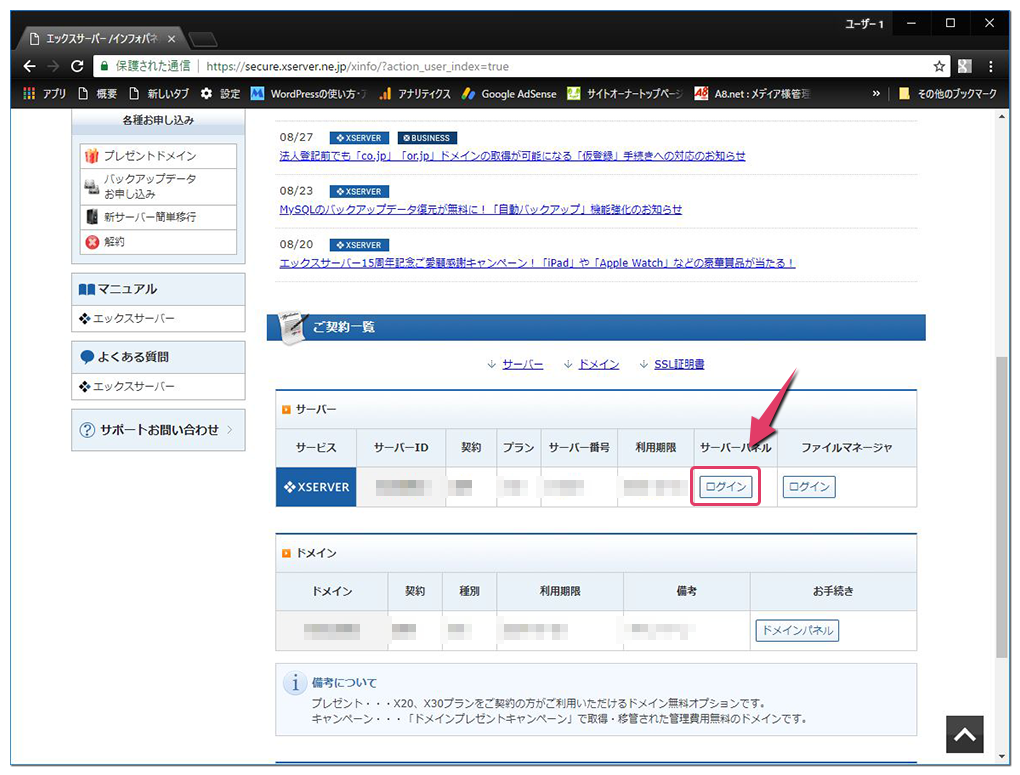Close the エックスサーバー browser tab
Viewport: 1020px width, 775px height.
point(171,39)
